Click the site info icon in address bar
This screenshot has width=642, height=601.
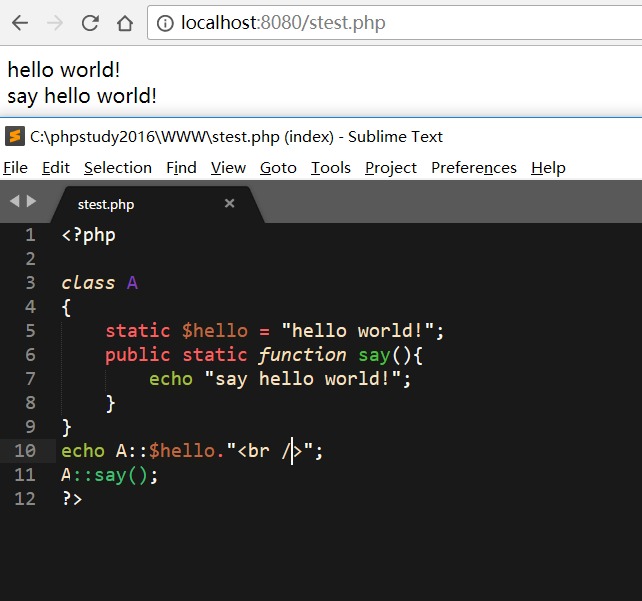pyautogui.click(x=166, y=22)
